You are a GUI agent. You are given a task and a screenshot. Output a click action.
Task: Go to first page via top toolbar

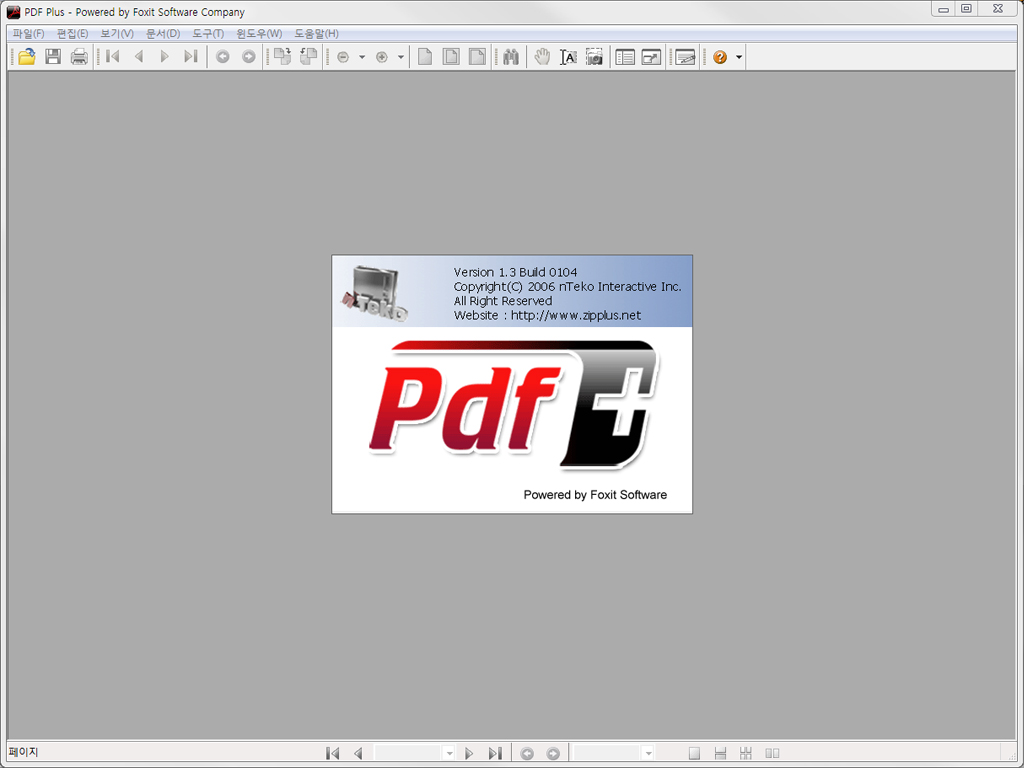coord(113,57)
